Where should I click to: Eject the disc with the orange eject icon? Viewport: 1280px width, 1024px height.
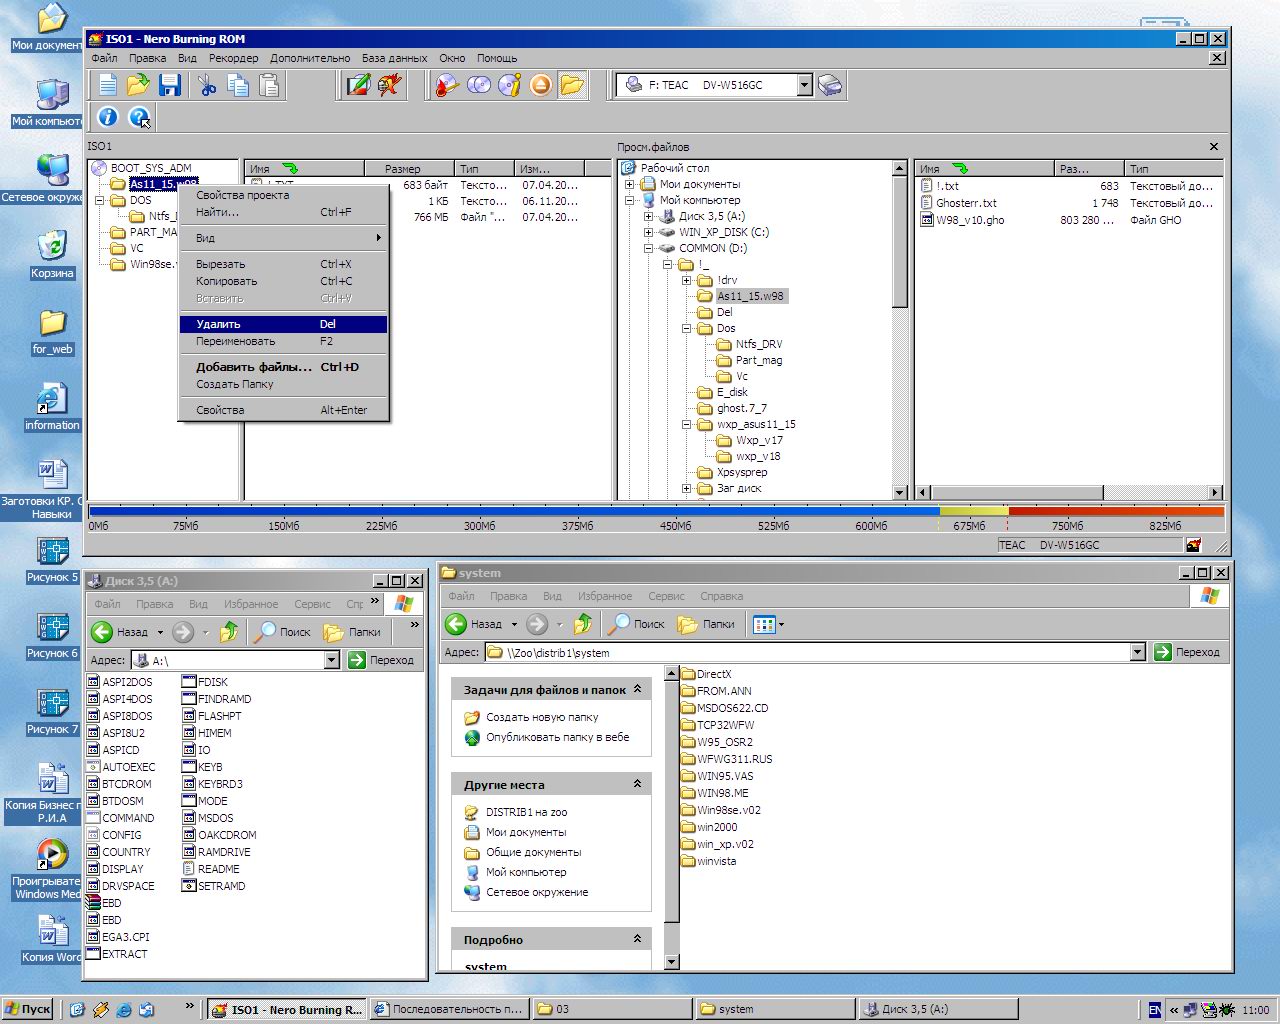[x=541, y=85]
